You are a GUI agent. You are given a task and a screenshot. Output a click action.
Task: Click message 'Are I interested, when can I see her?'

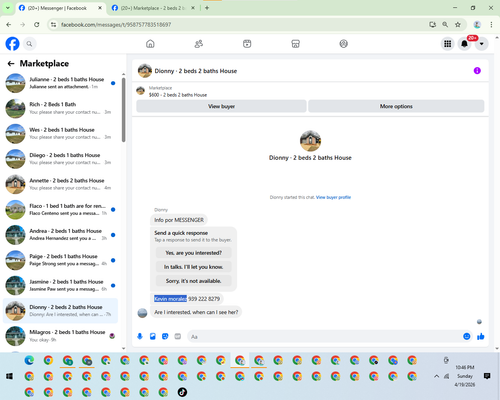pyautogui.click(x=196, y=312)
